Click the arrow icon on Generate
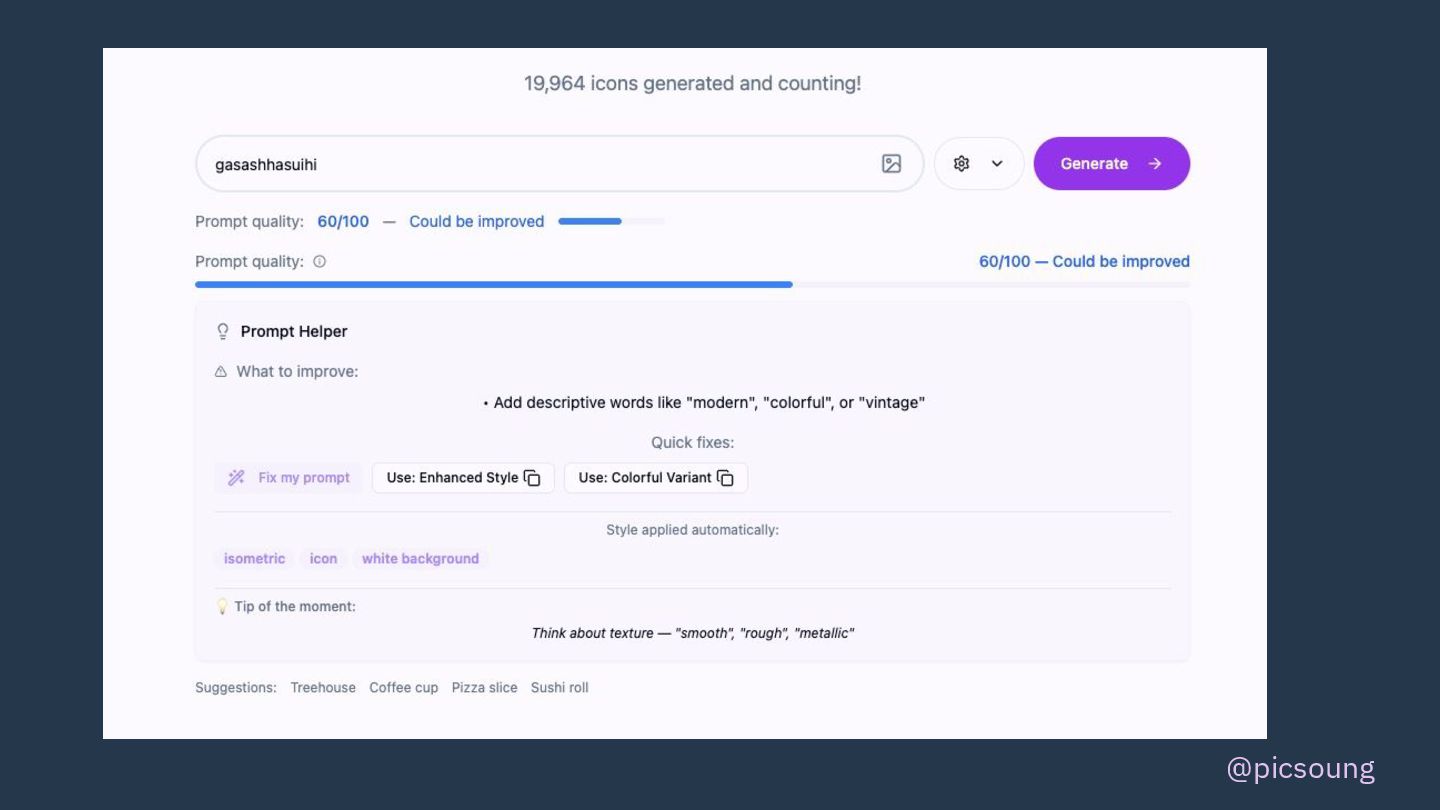 (x=1155, y=164)
